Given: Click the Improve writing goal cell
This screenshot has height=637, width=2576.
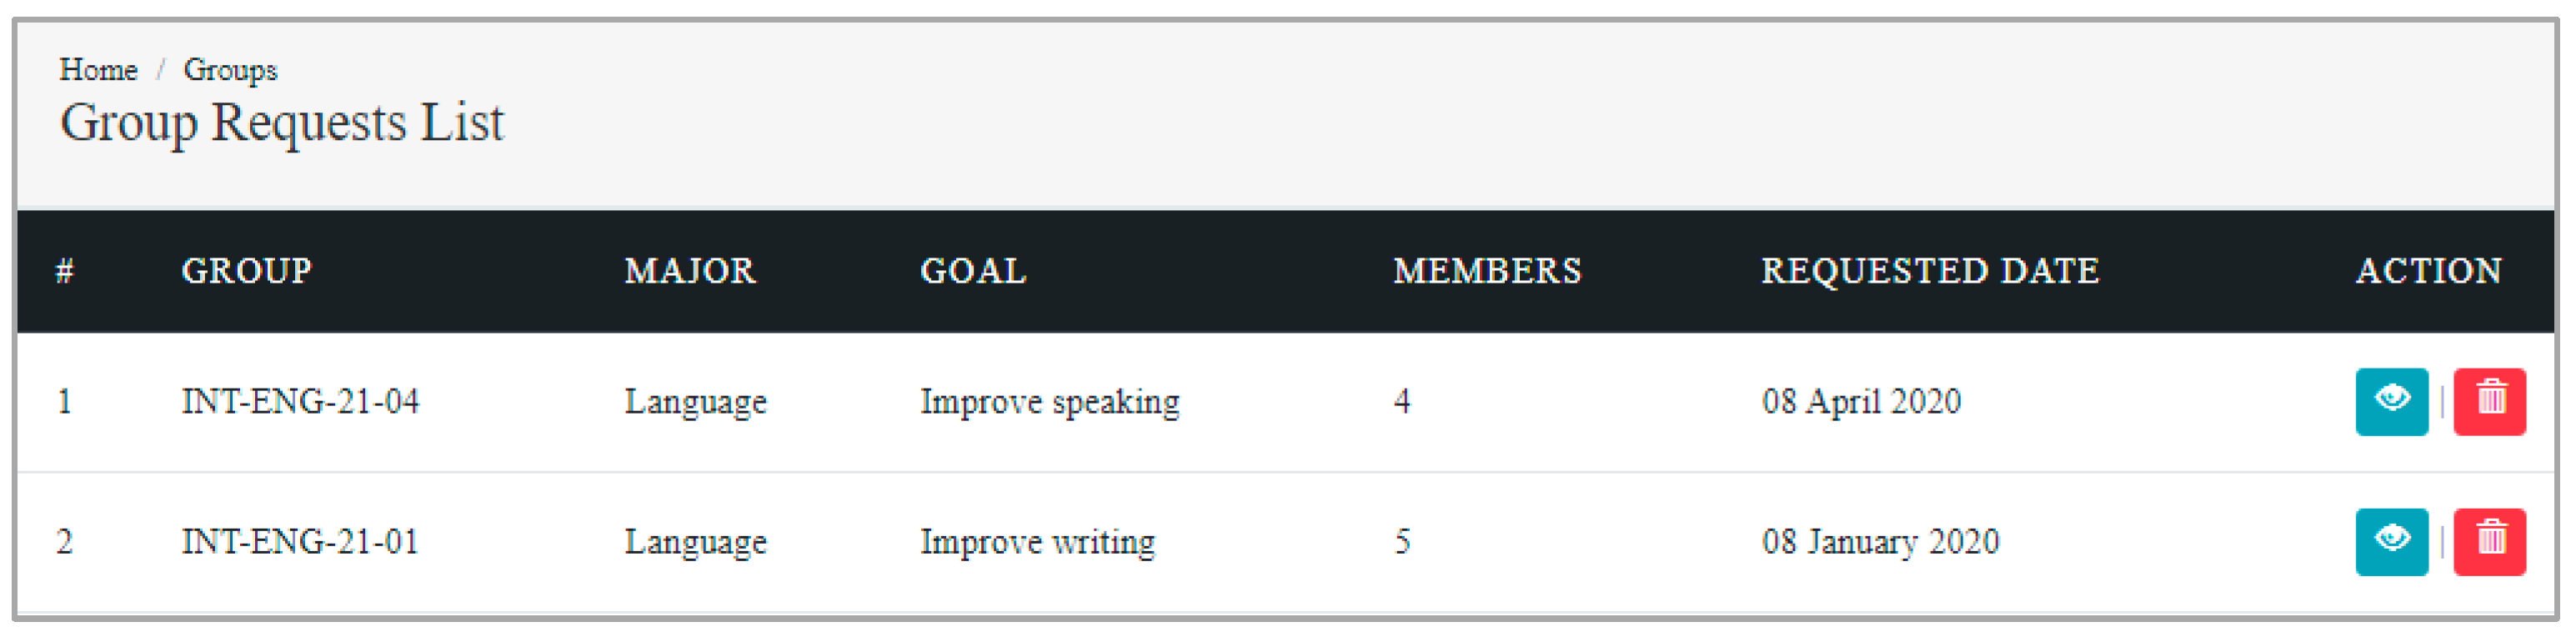Looking at the screenshot, I should (1037, 541).
